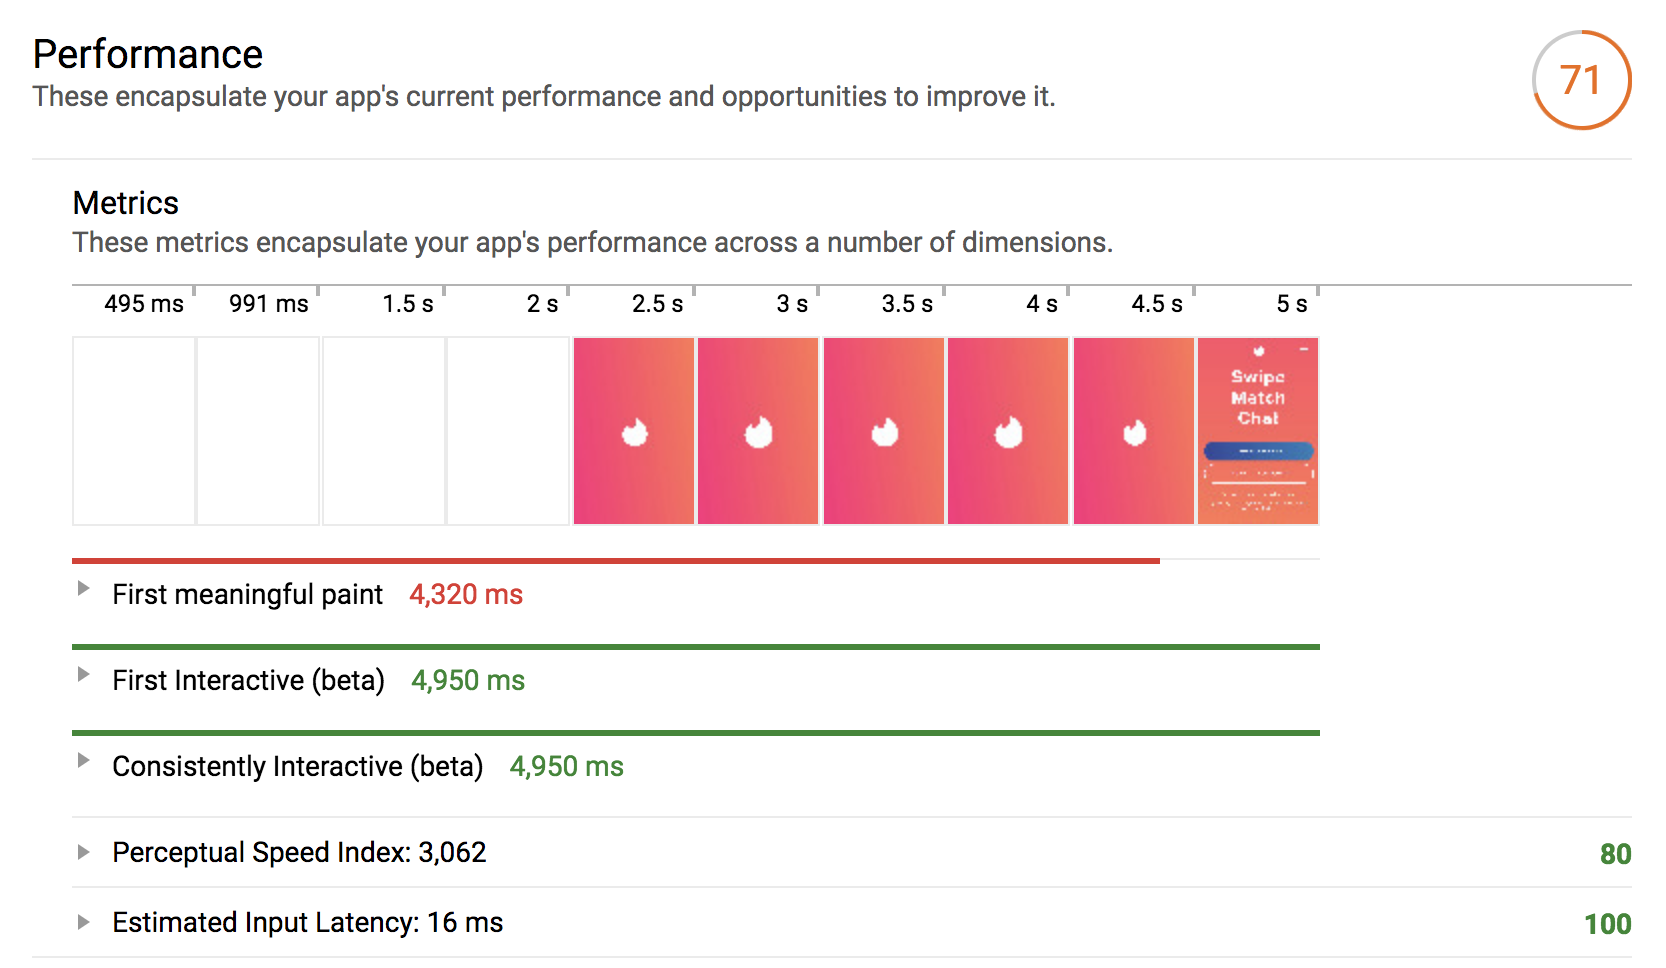Click the 4,320 ms first meaningful paint value
This screenshot has width=1666, height=968.
pos(466,595)
